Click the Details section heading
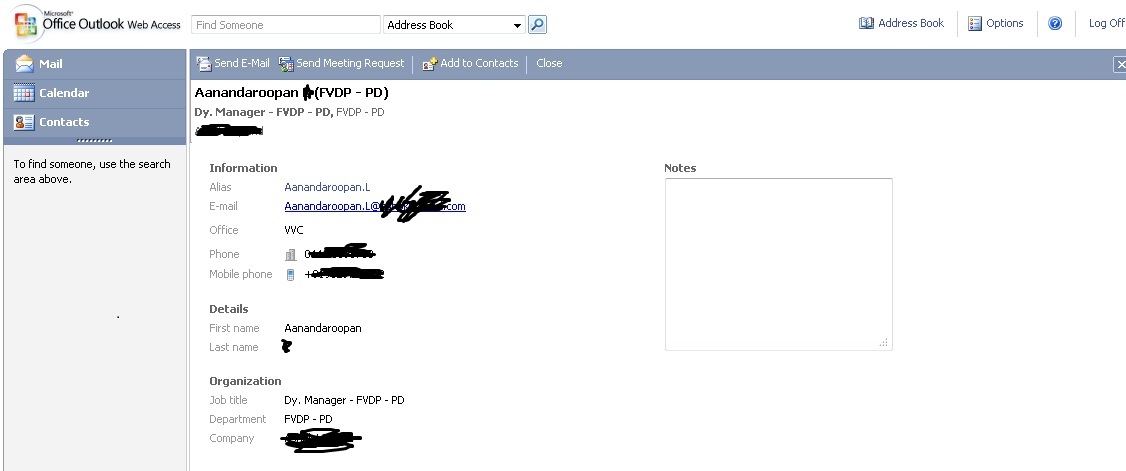Image resolution: width=1126 pixels, height=471 pixels. click(228, 309)
